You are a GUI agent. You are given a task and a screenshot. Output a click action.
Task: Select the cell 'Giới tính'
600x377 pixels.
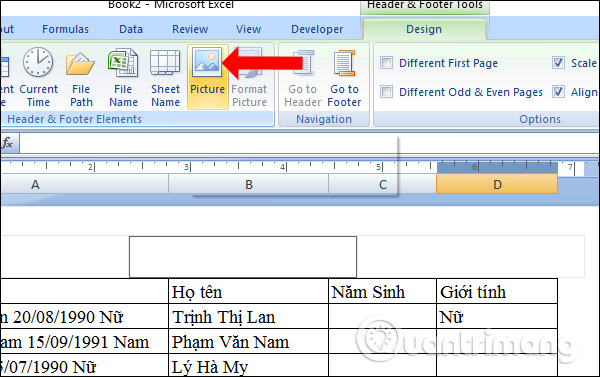pyautogui.click(x=497, y=292)
